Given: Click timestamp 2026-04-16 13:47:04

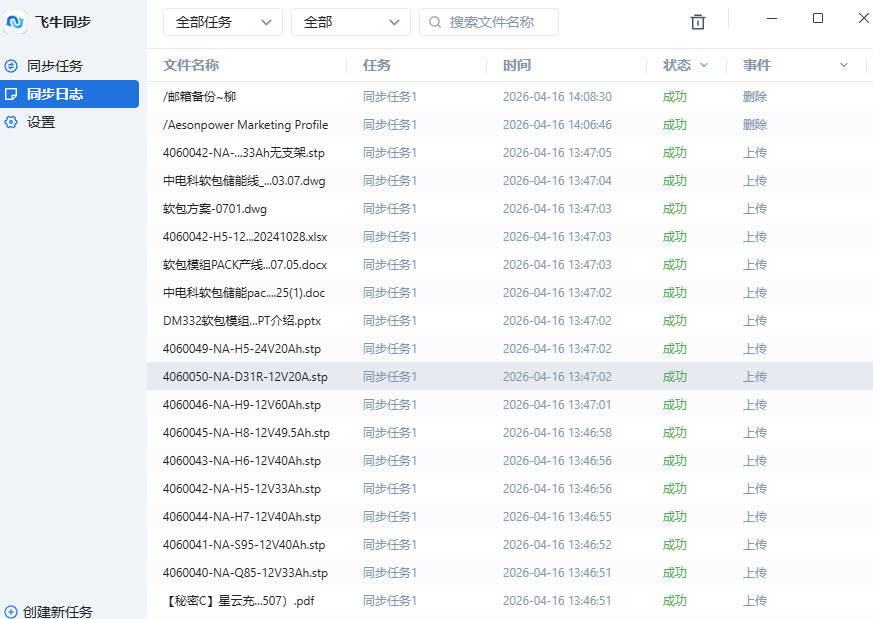Looking at the screenshot, I should coord(557,181).
